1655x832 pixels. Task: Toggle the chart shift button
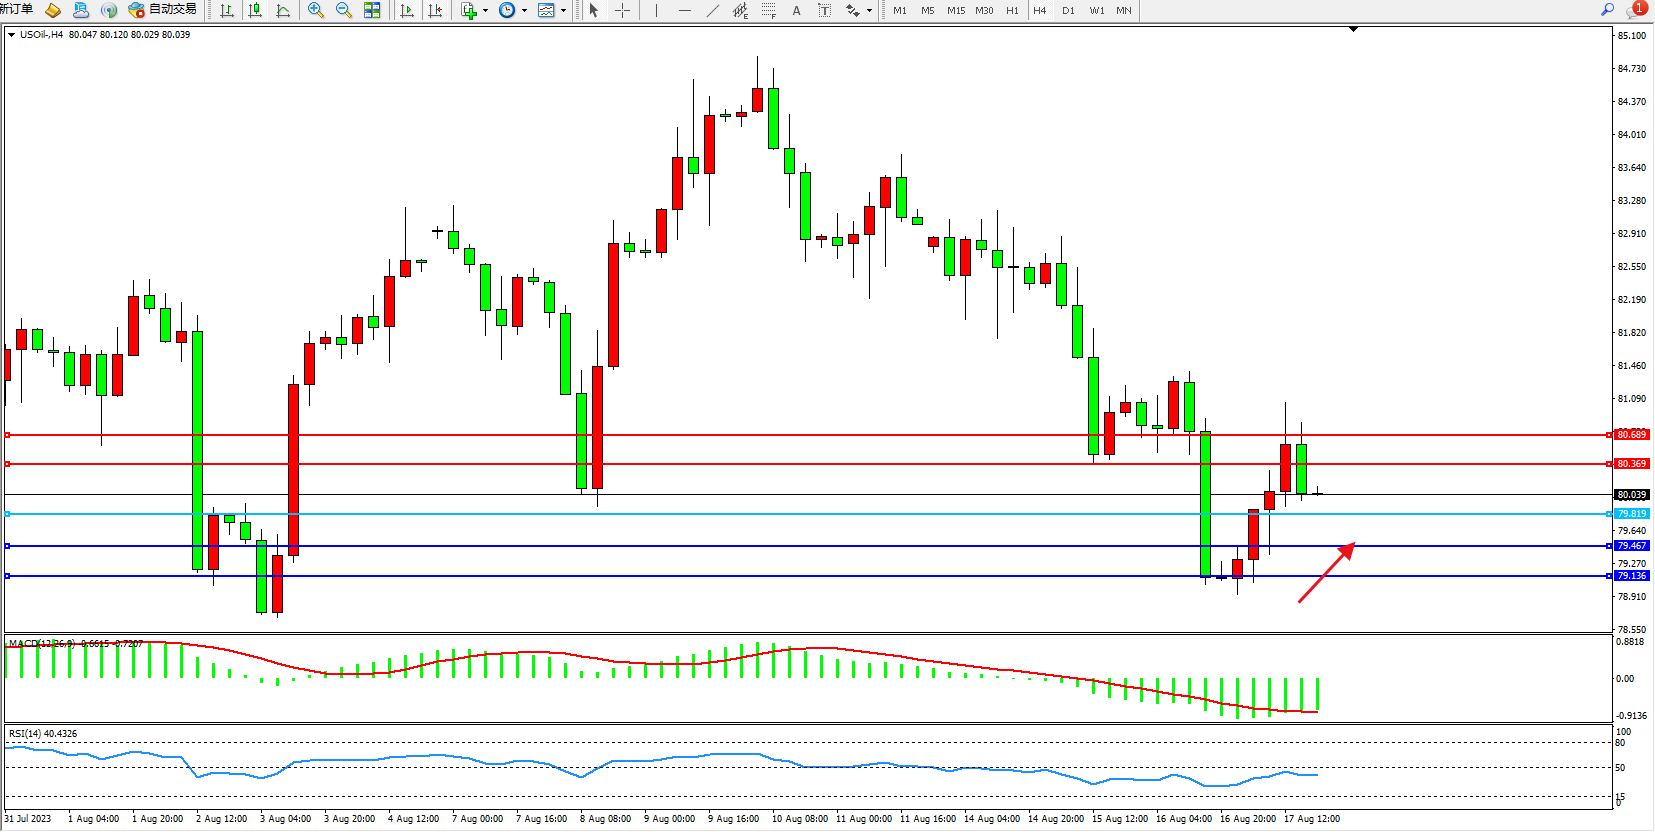pos(435,10)
